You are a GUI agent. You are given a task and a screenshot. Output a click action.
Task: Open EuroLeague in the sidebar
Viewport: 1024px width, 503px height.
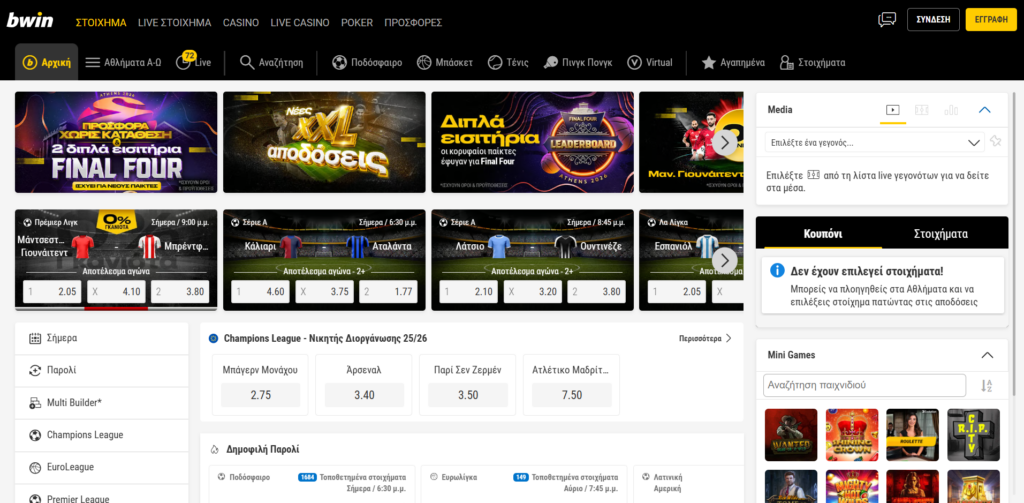point(102,467)
